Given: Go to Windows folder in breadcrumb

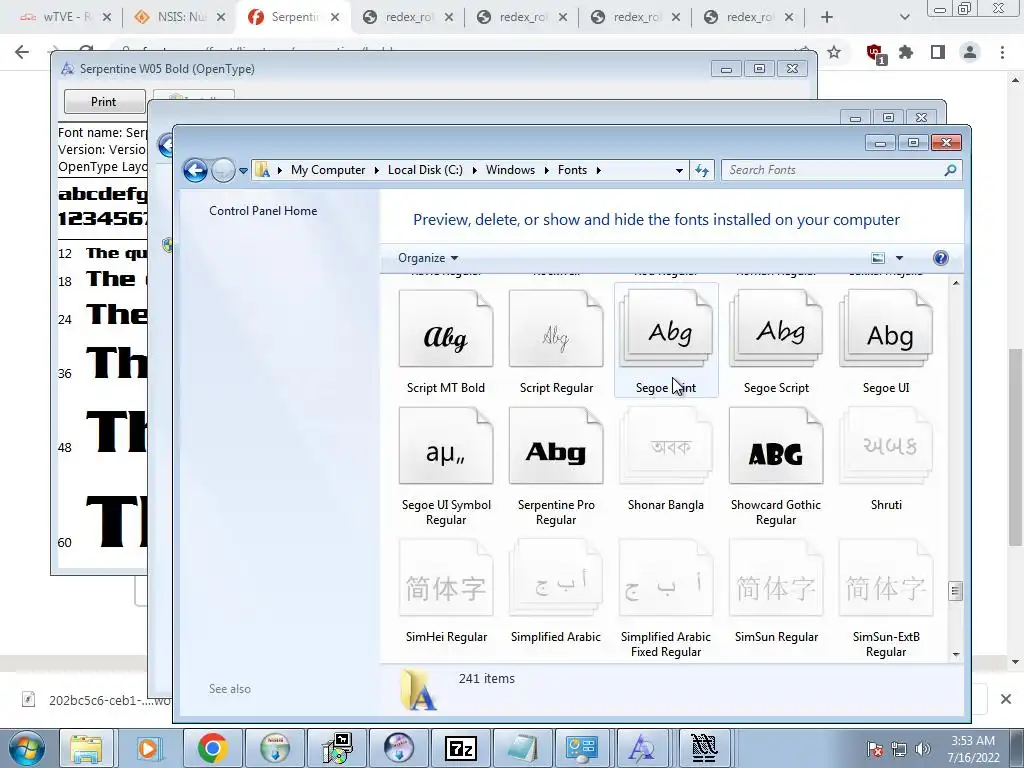Looking at the screenshot, I should coord(510,170).
